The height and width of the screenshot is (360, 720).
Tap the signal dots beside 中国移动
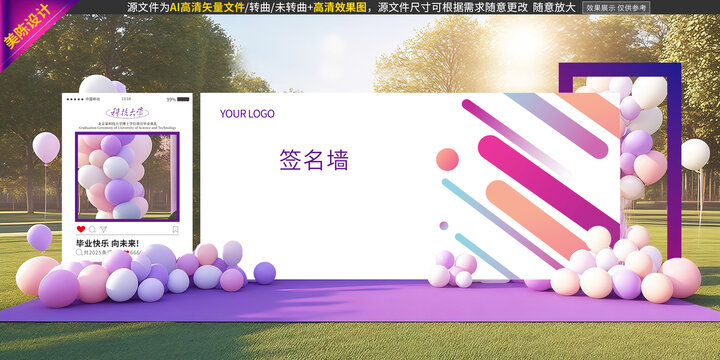(x=74, y=99)
